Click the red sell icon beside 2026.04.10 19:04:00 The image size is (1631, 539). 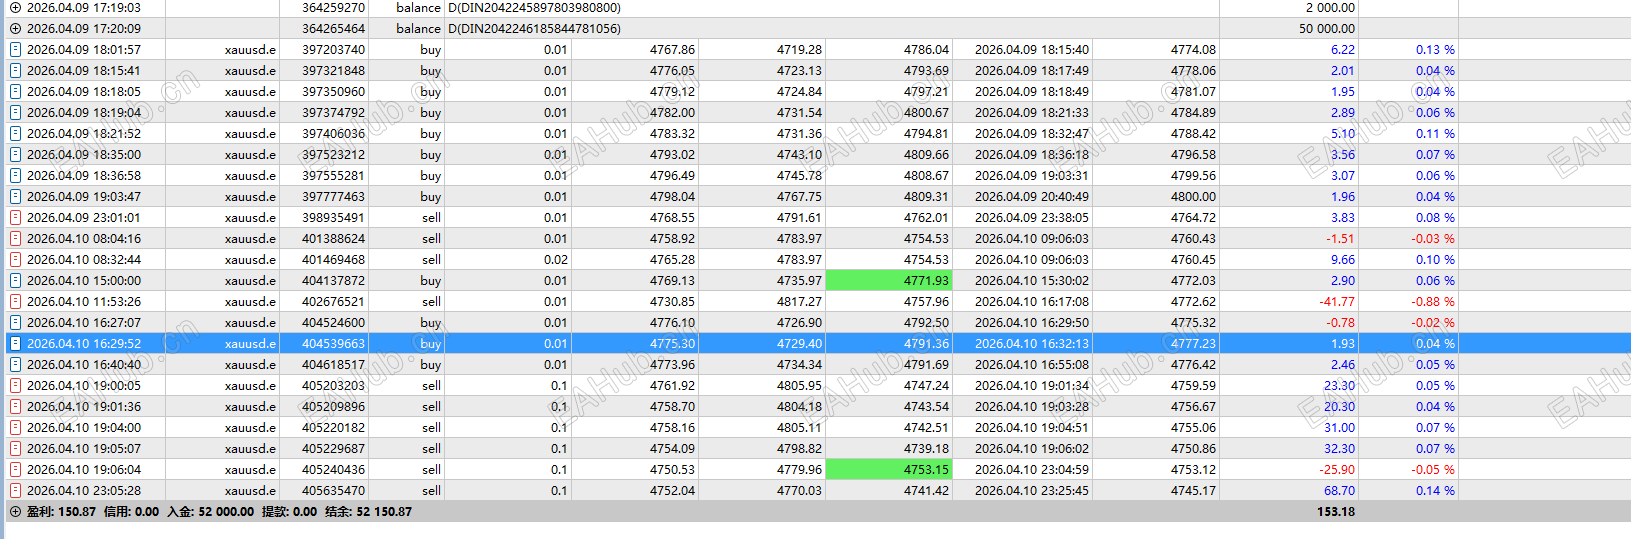click(x=15, y=427)
